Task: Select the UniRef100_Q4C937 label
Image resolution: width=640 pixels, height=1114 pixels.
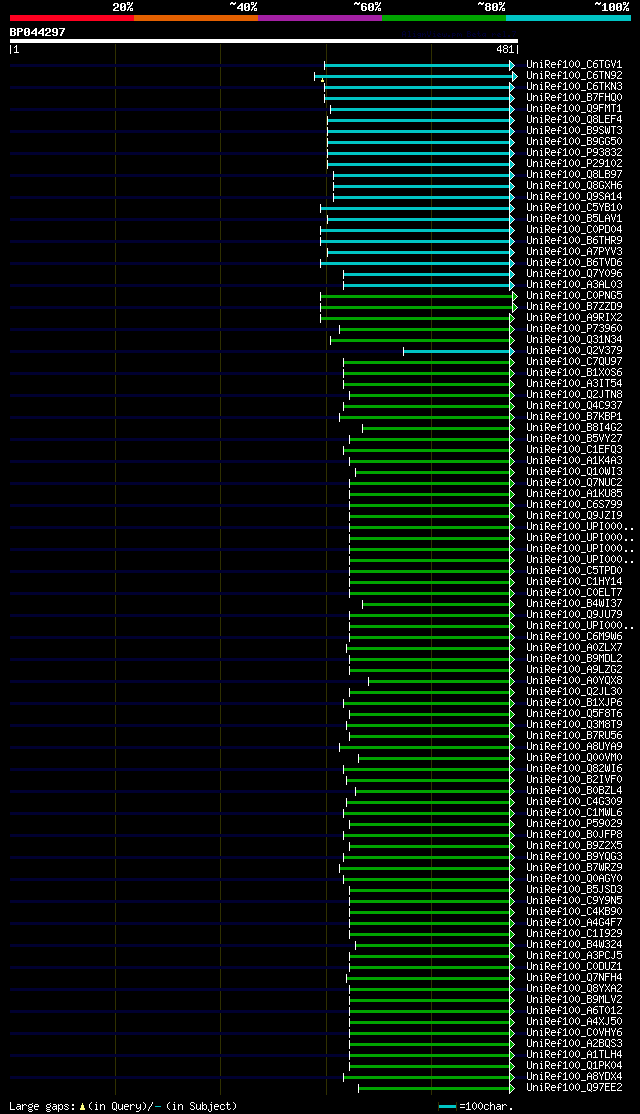Action: pos(574,406)
